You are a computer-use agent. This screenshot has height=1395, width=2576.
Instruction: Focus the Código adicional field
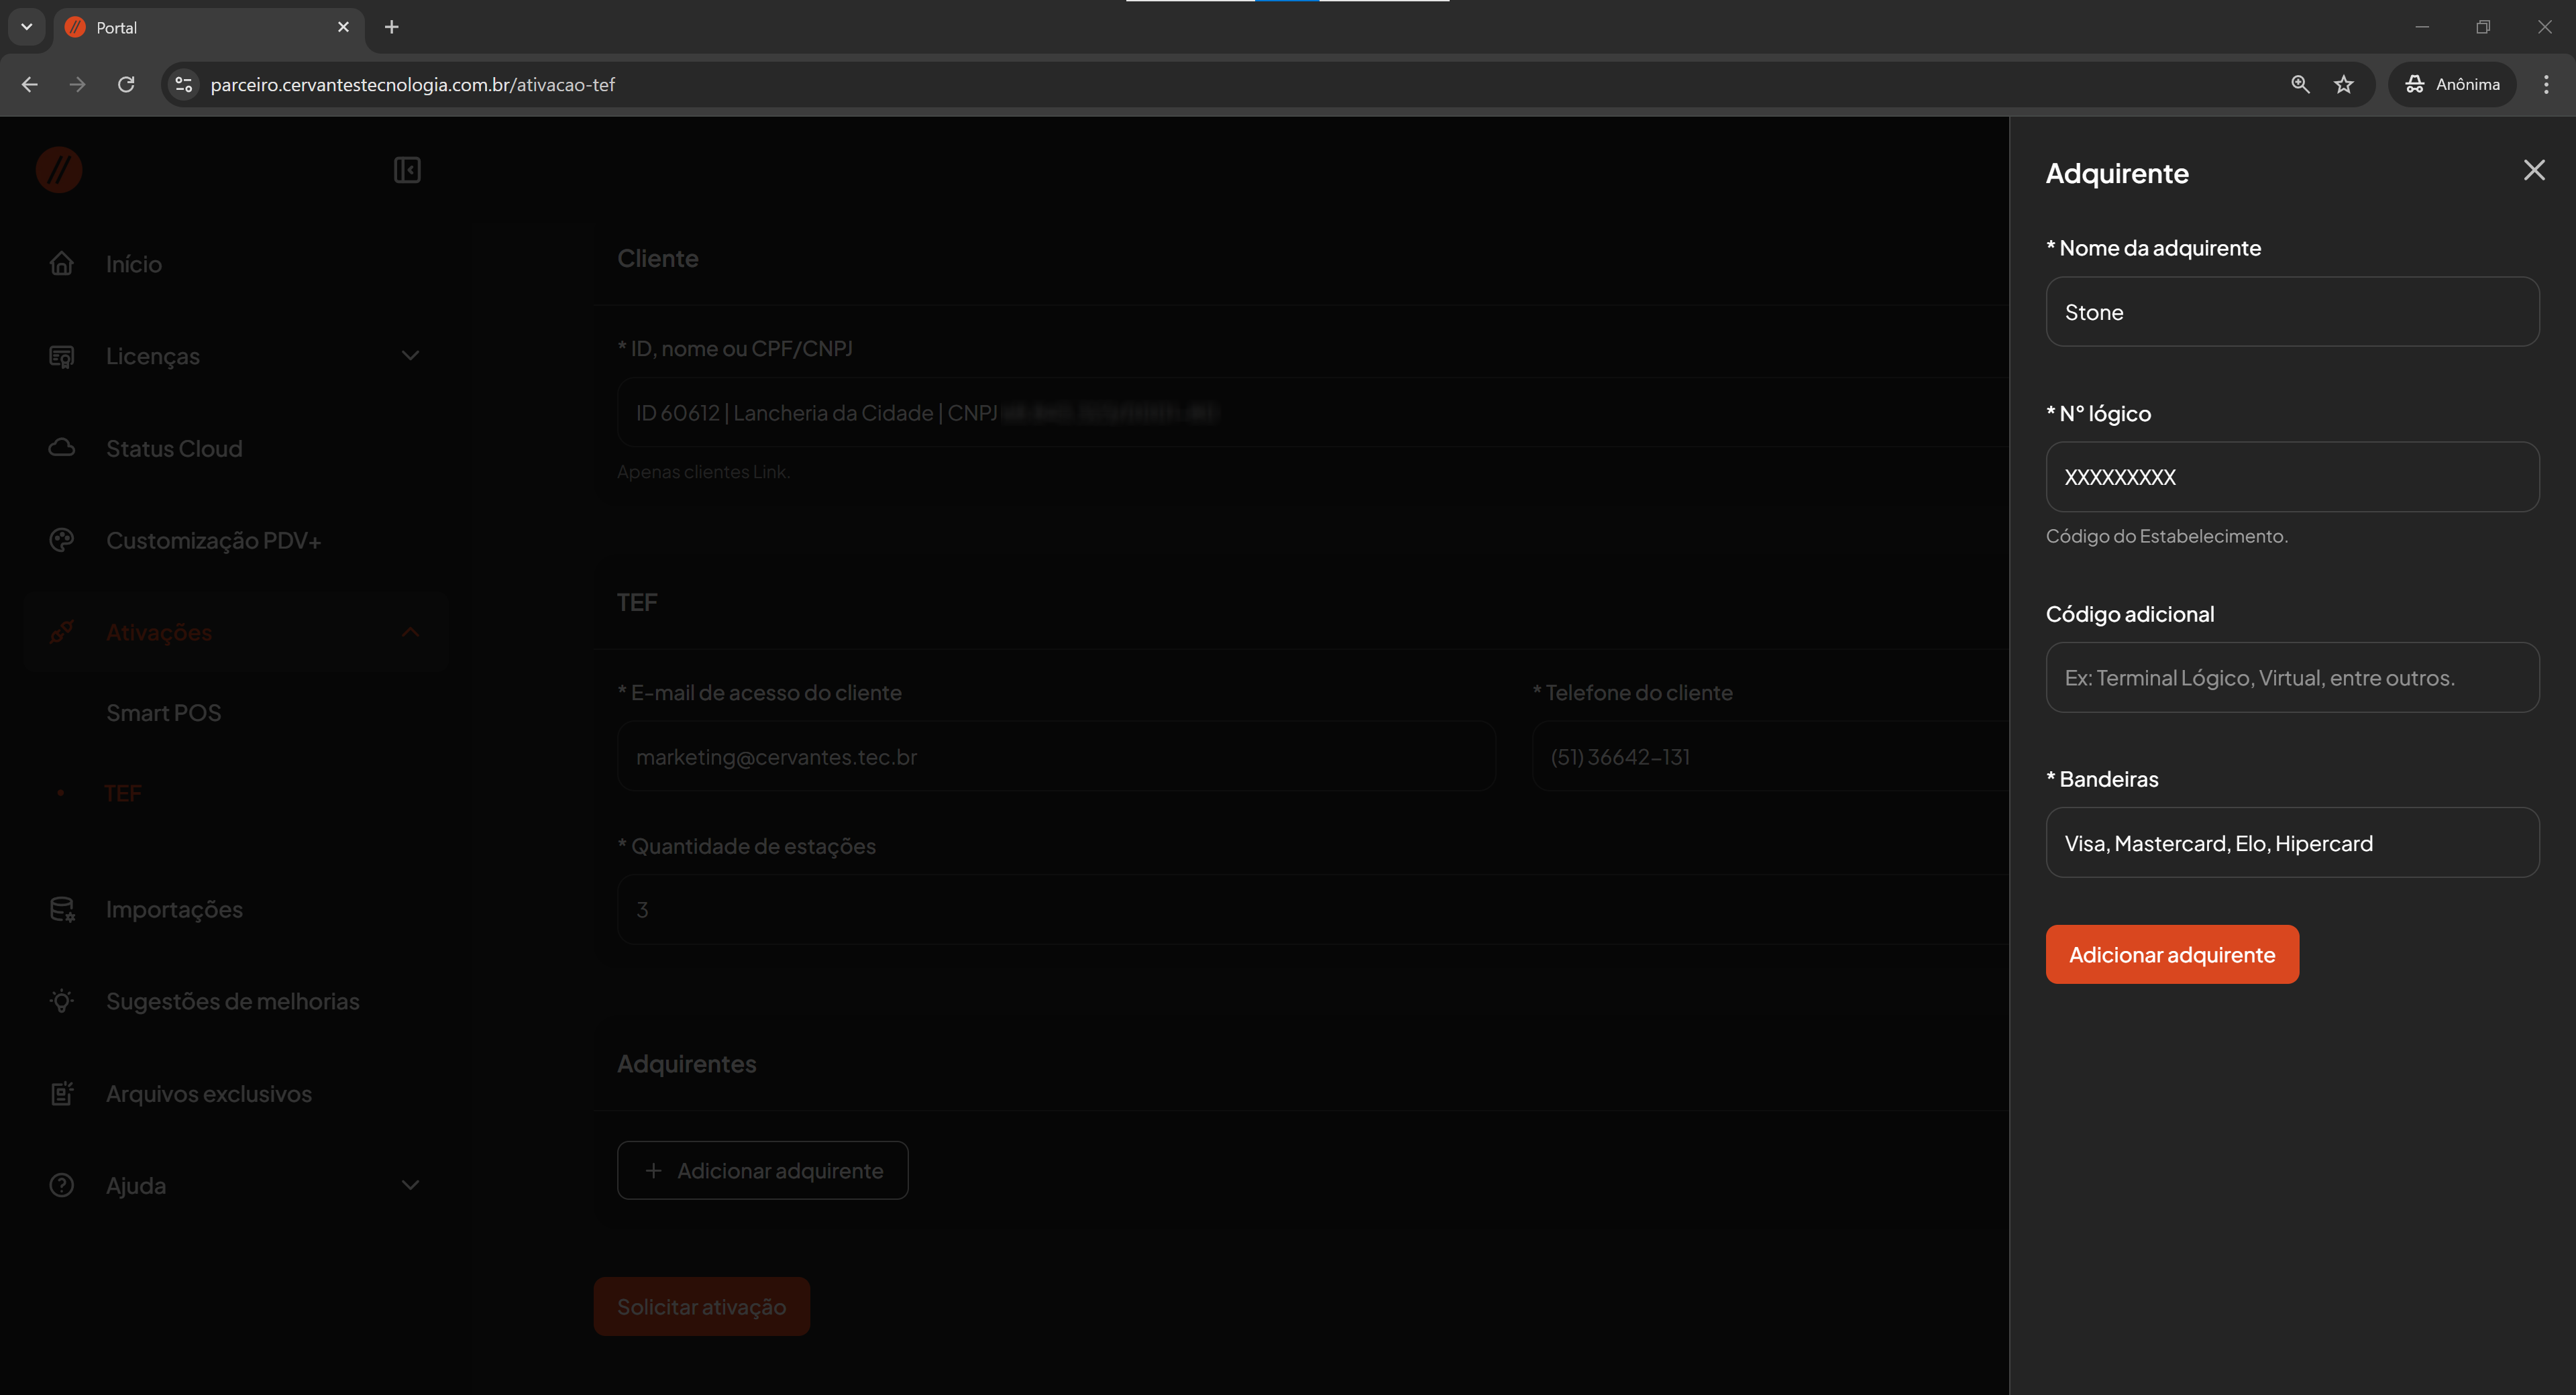pos(2291,677)
